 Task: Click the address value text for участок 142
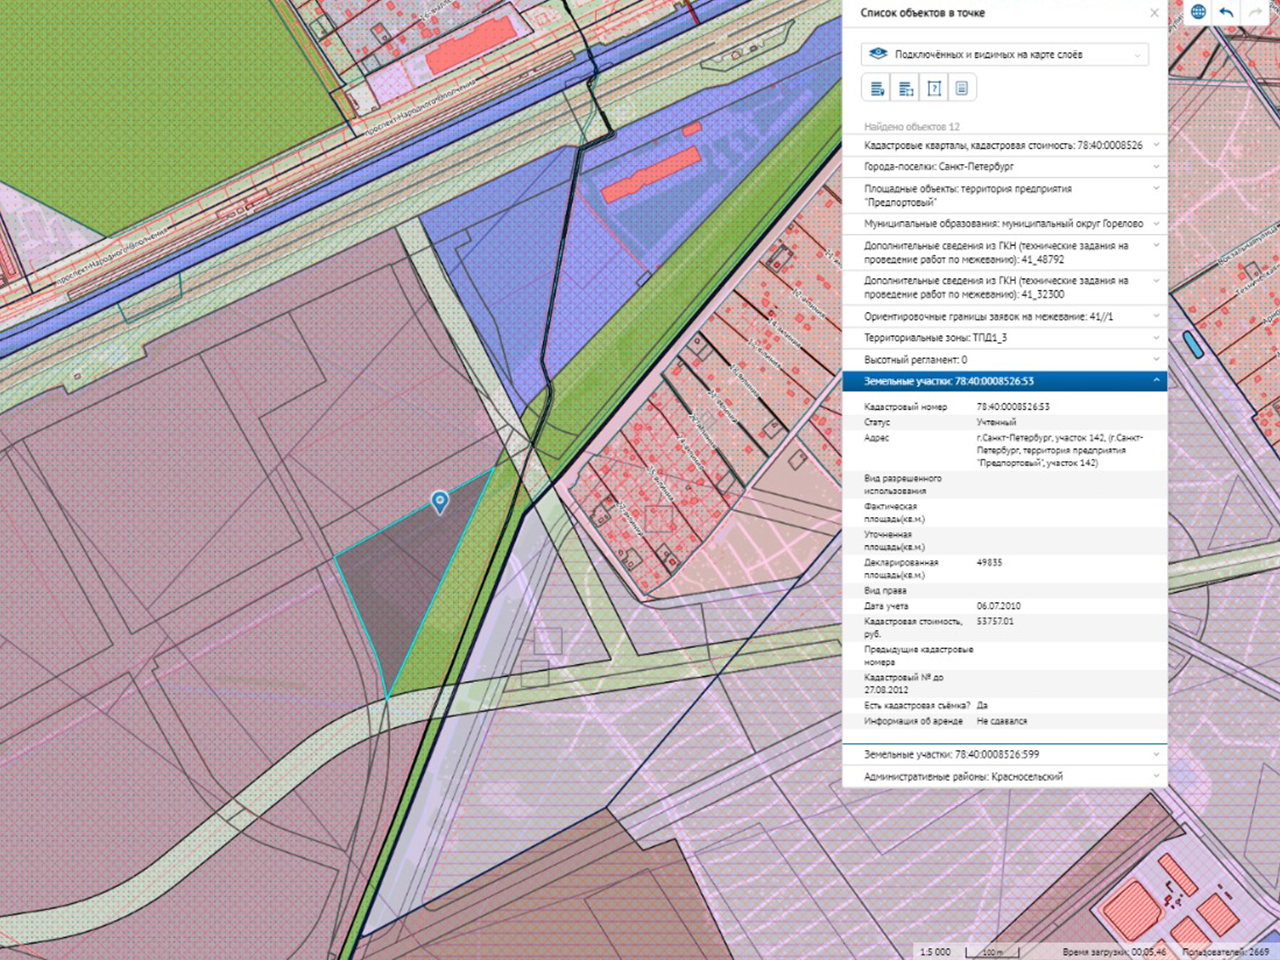(1060, 450)
